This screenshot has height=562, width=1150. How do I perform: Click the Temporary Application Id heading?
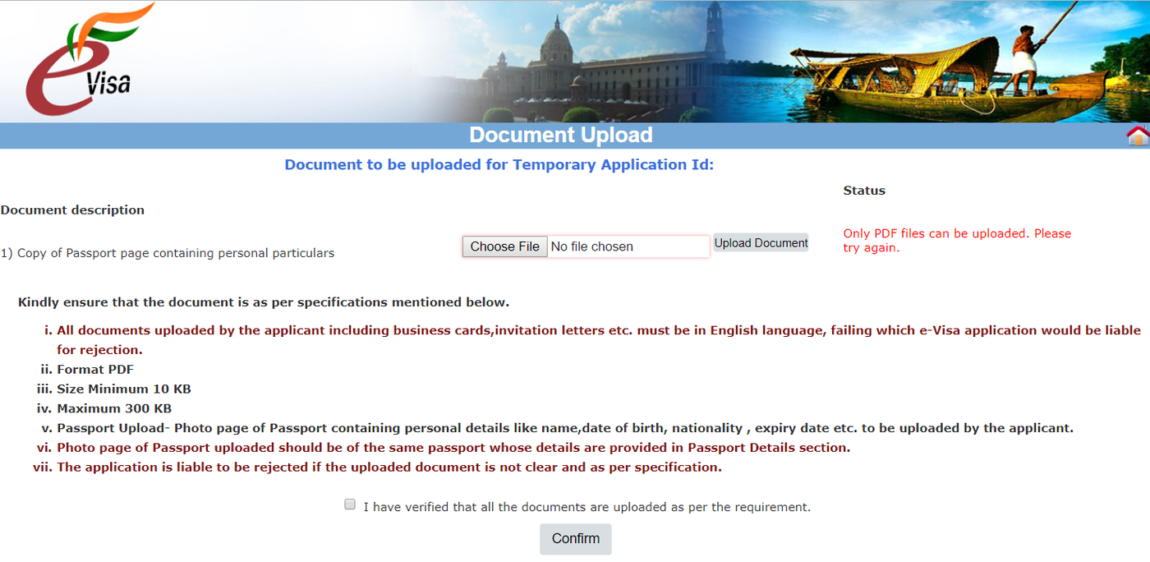tap(499, 165)
